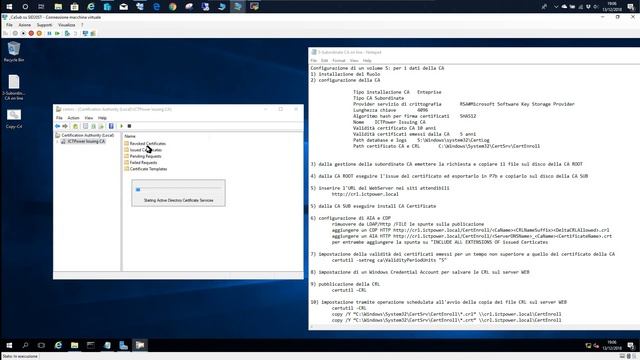The image size is (640, 360).
Task: Open the Failed Requests folder
Action: (143, 162)
